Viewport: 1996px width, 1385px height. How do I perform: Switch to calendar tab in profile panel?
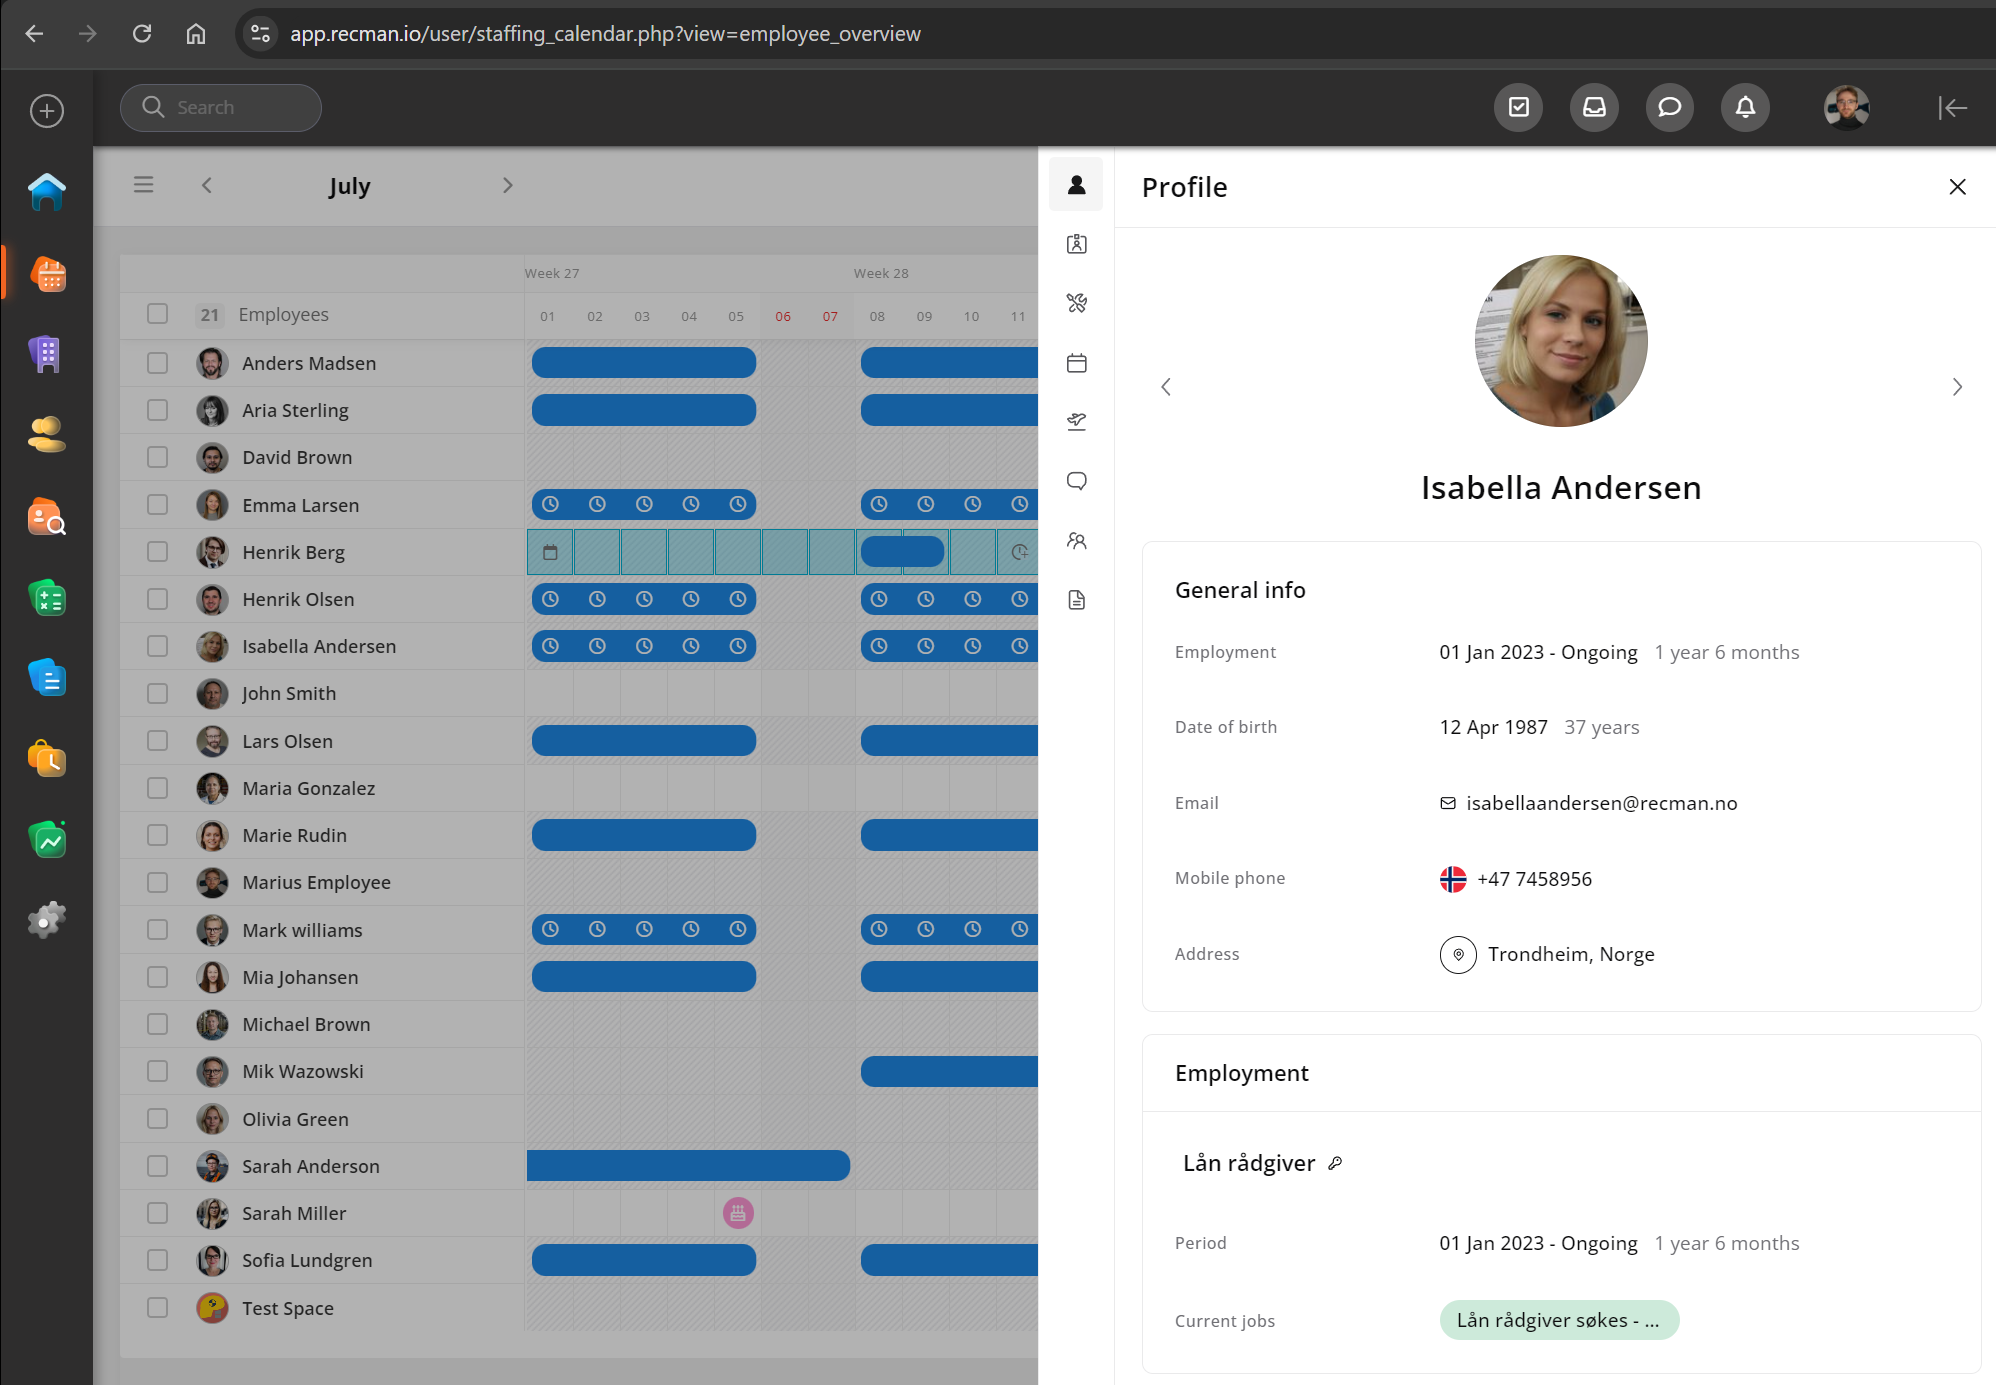(1076, 363)
